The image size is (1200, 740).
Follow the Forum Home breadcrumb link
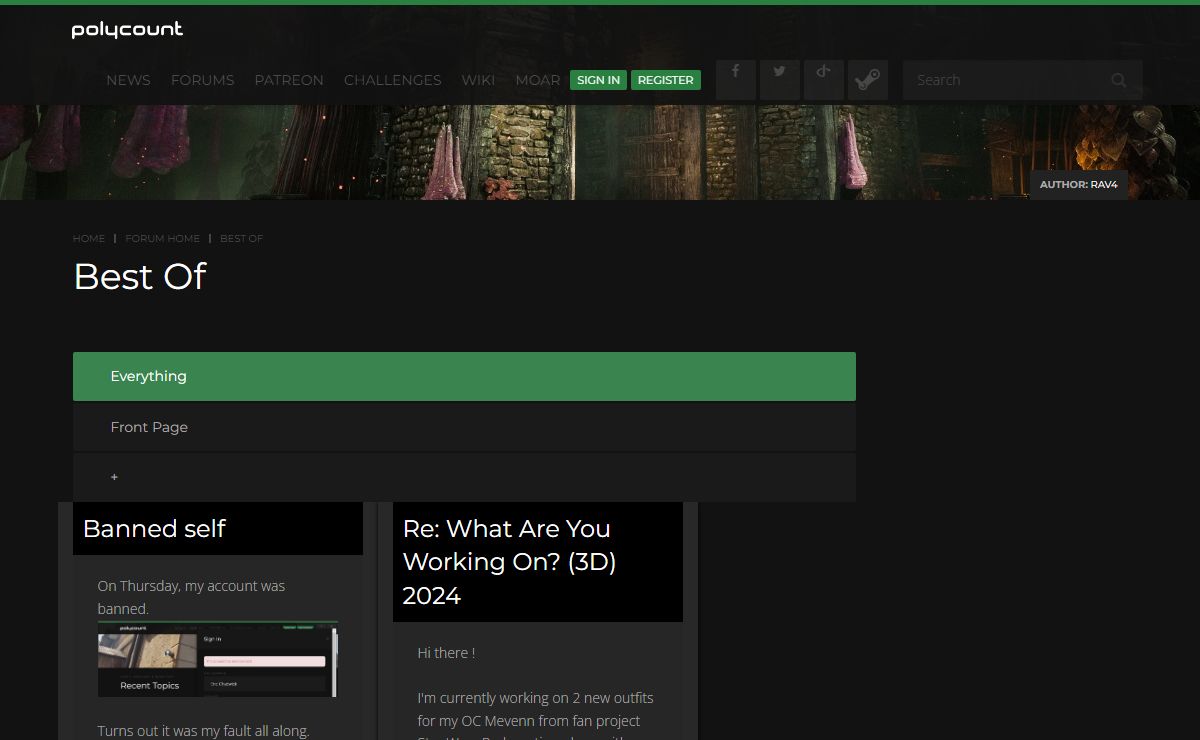coord(163,238)
